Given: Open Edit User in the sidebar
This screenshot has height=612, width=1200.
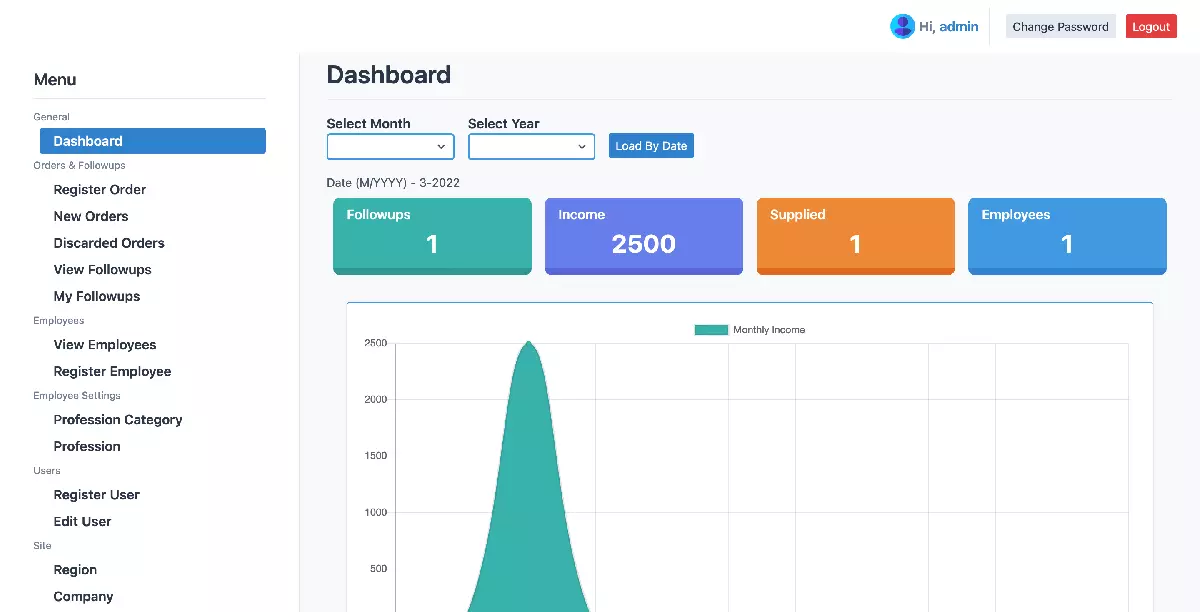Looking at the screenshot, I should tap(82, 521).
